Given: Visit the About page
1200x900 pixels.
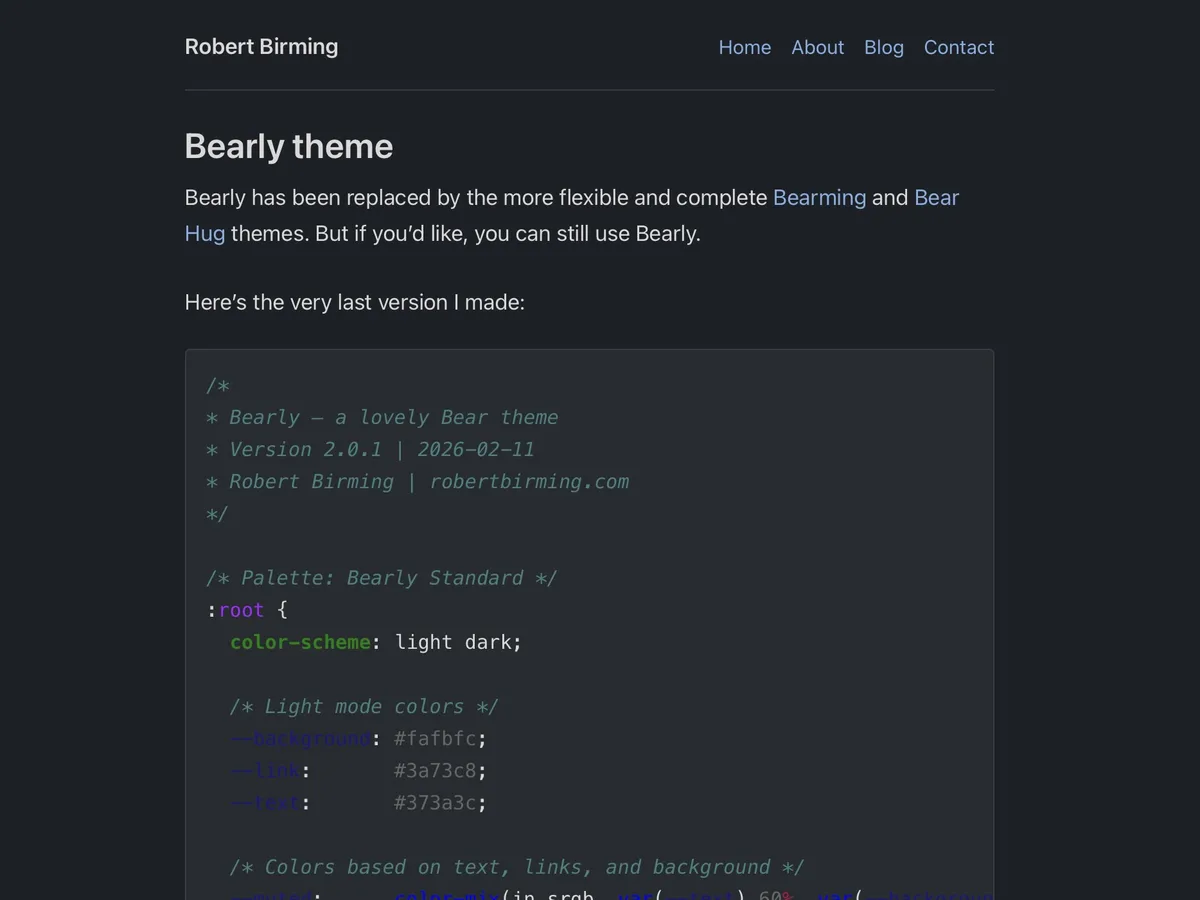Looking at the screenshot, I should (x=817, y=47).
